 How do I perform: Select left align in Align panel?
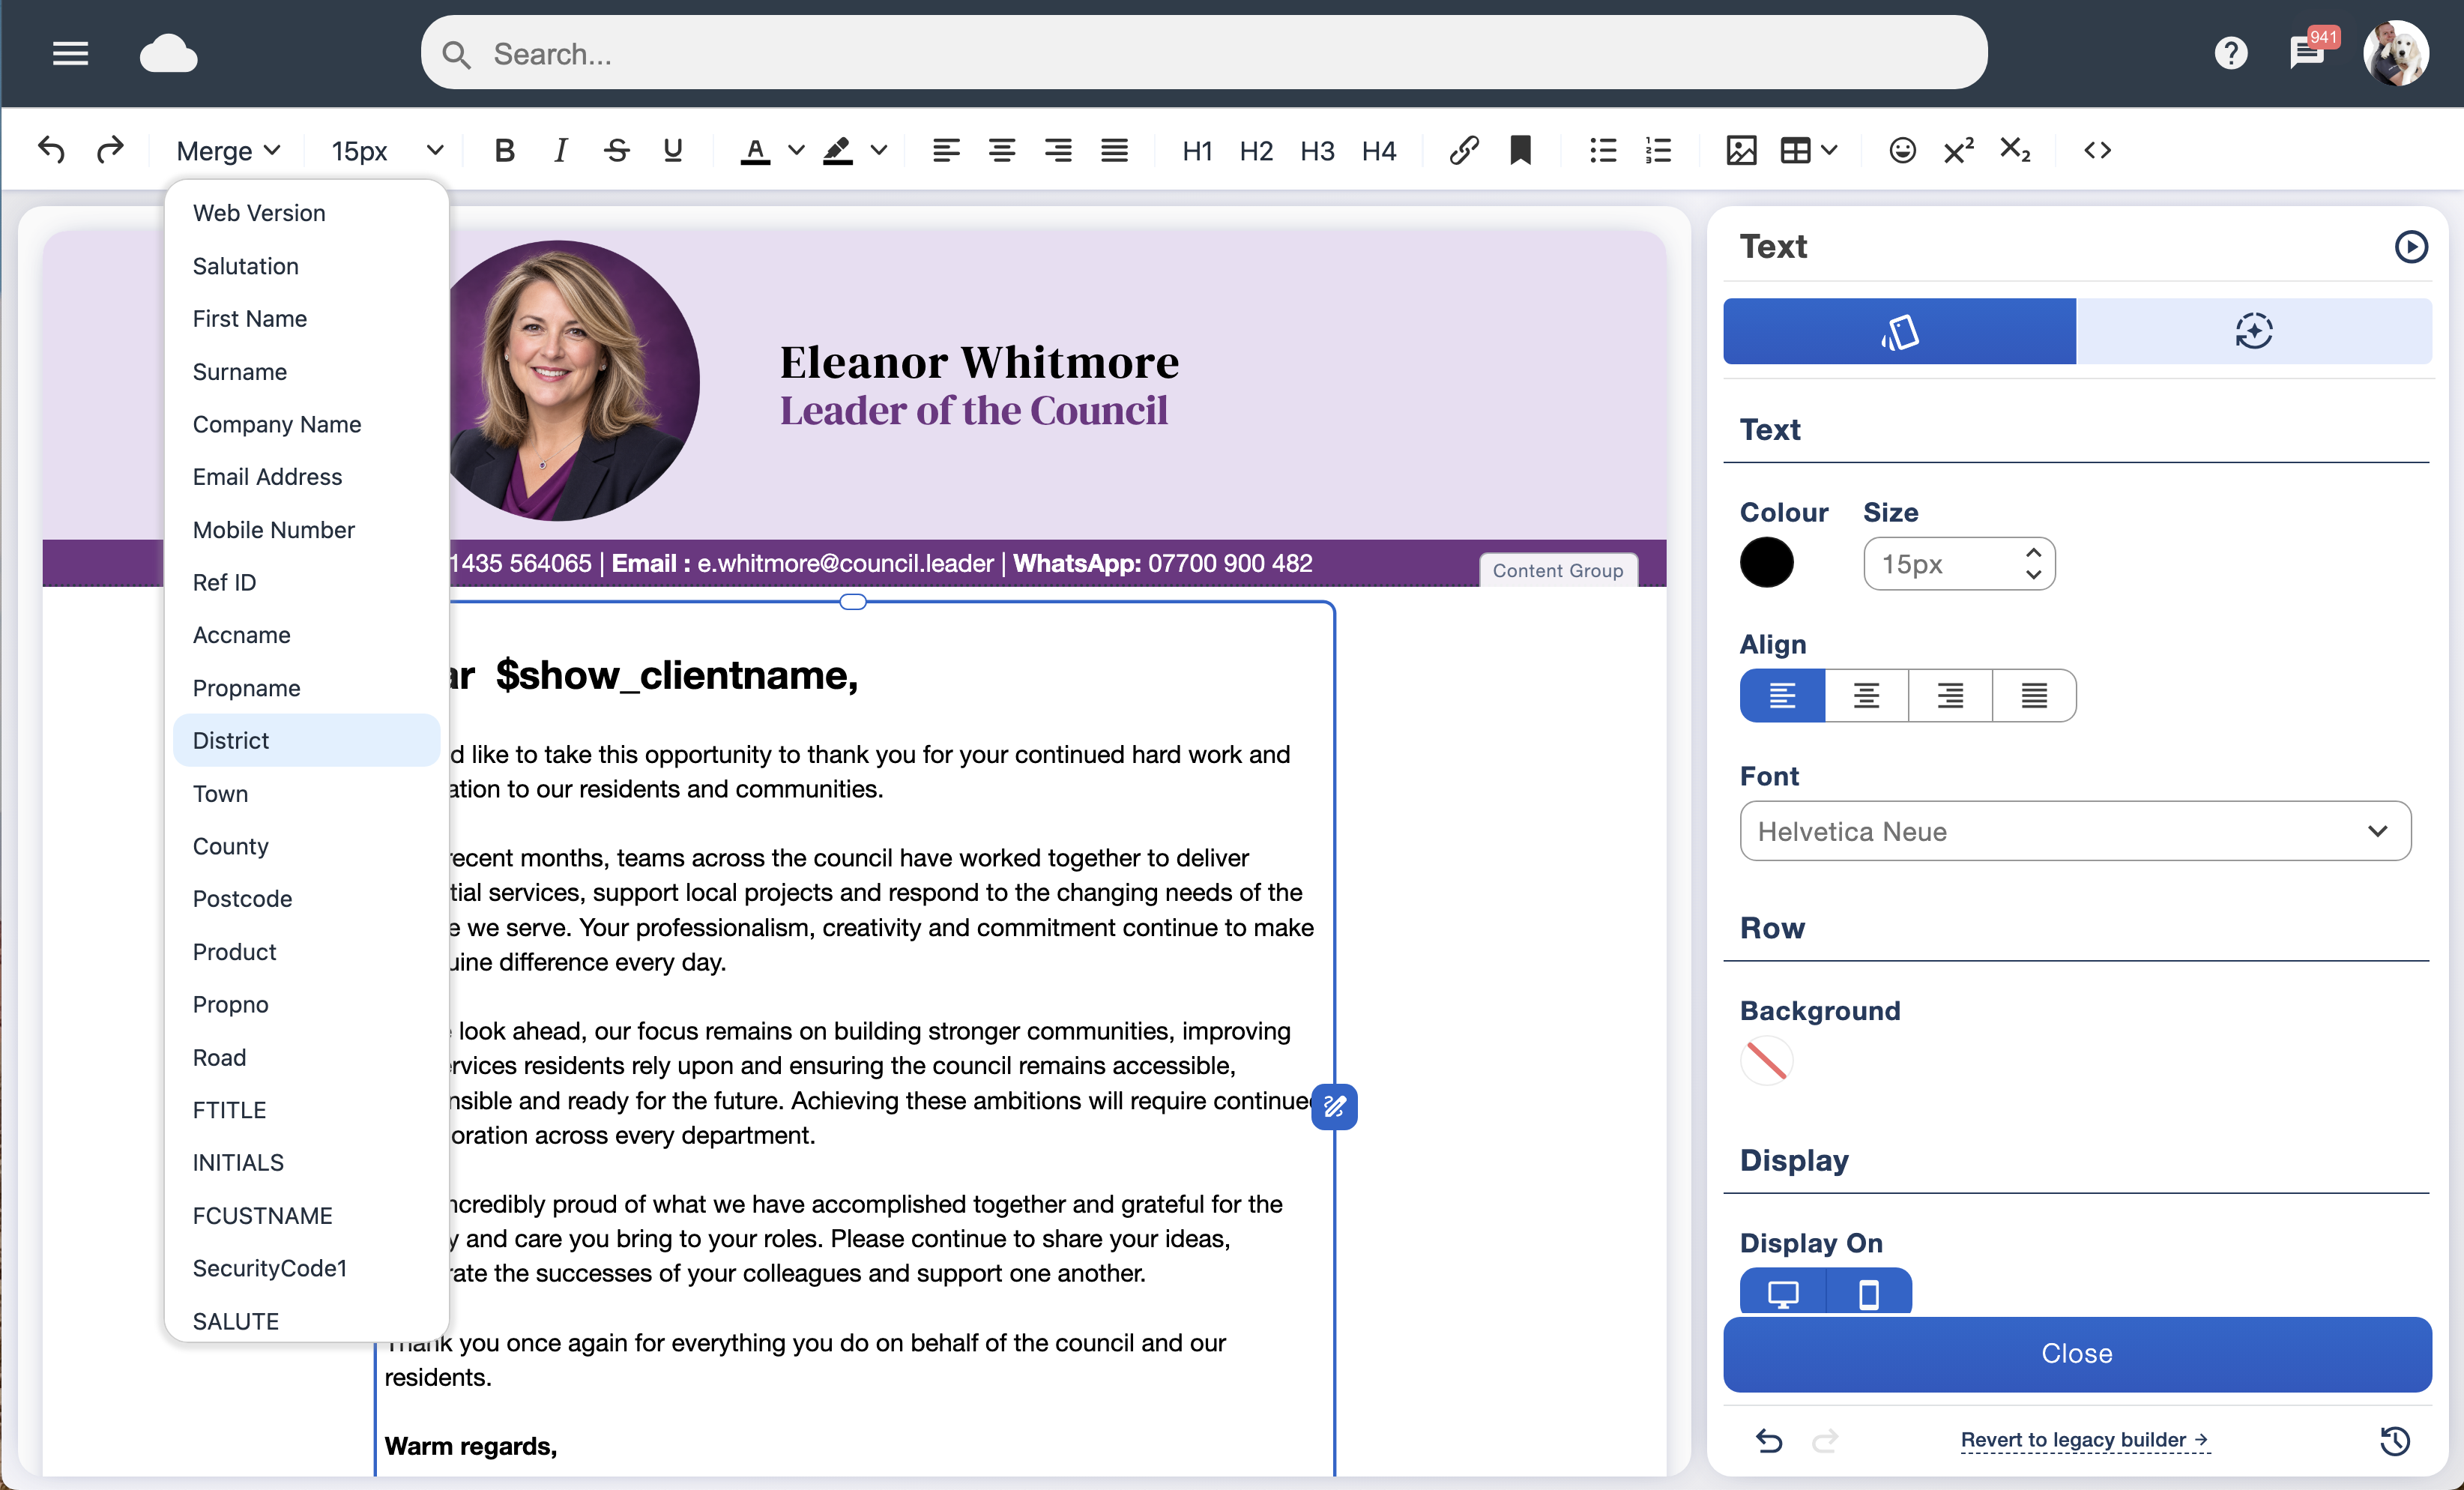pos(1783,695)
